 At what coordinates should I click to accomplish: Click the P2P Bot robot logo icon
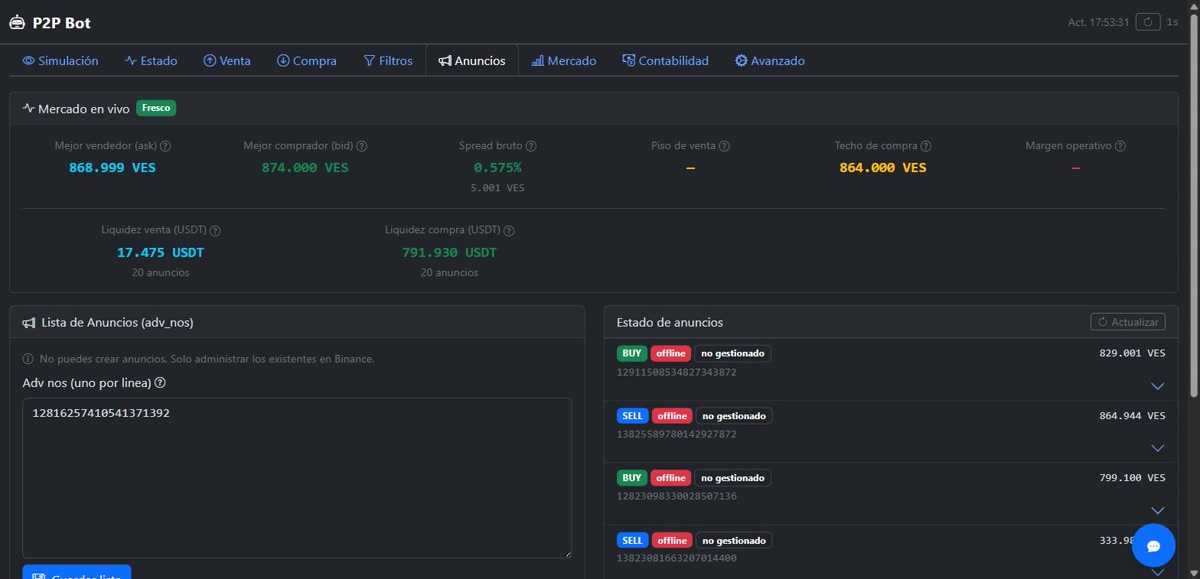(17, 22)
